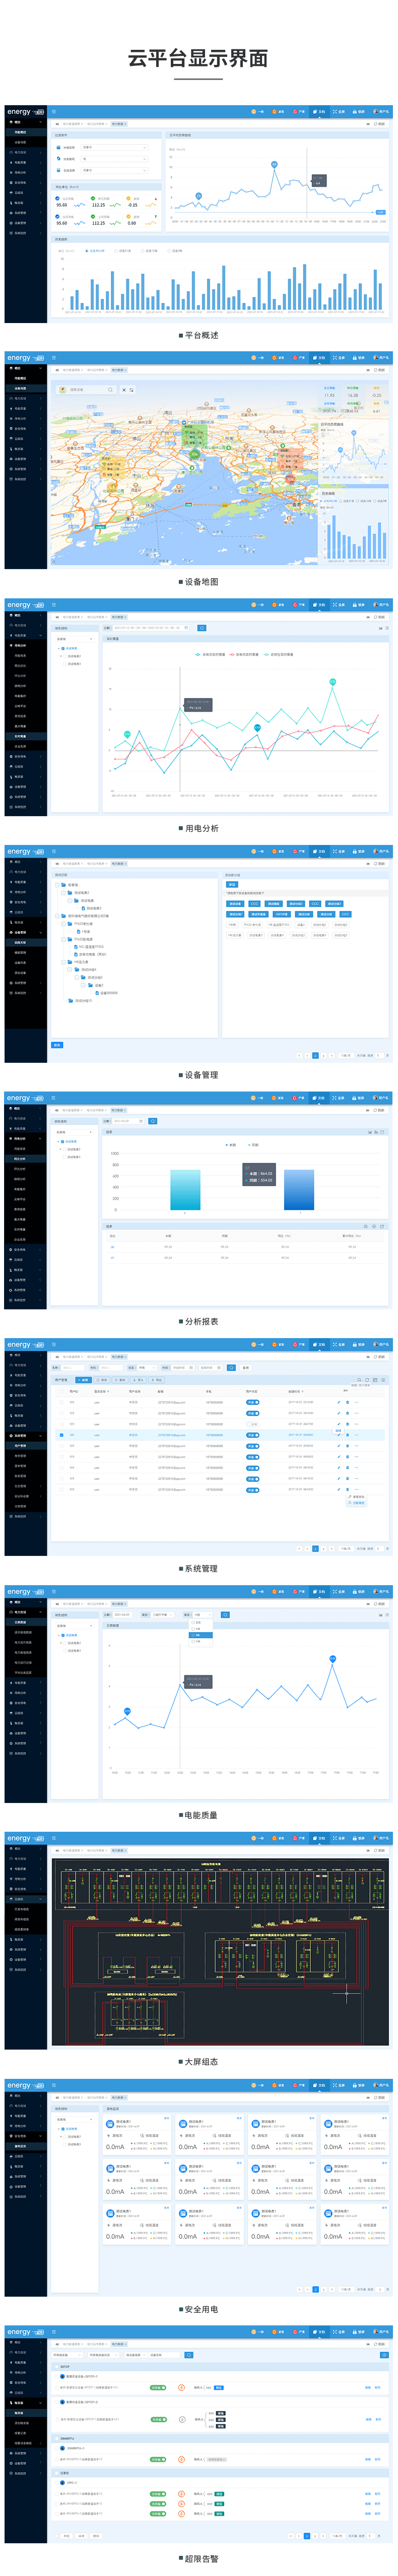398x2576 pixels.
Task: Click the blue search button in 系统管理 filter bar
Action: tap(232, 1367)
